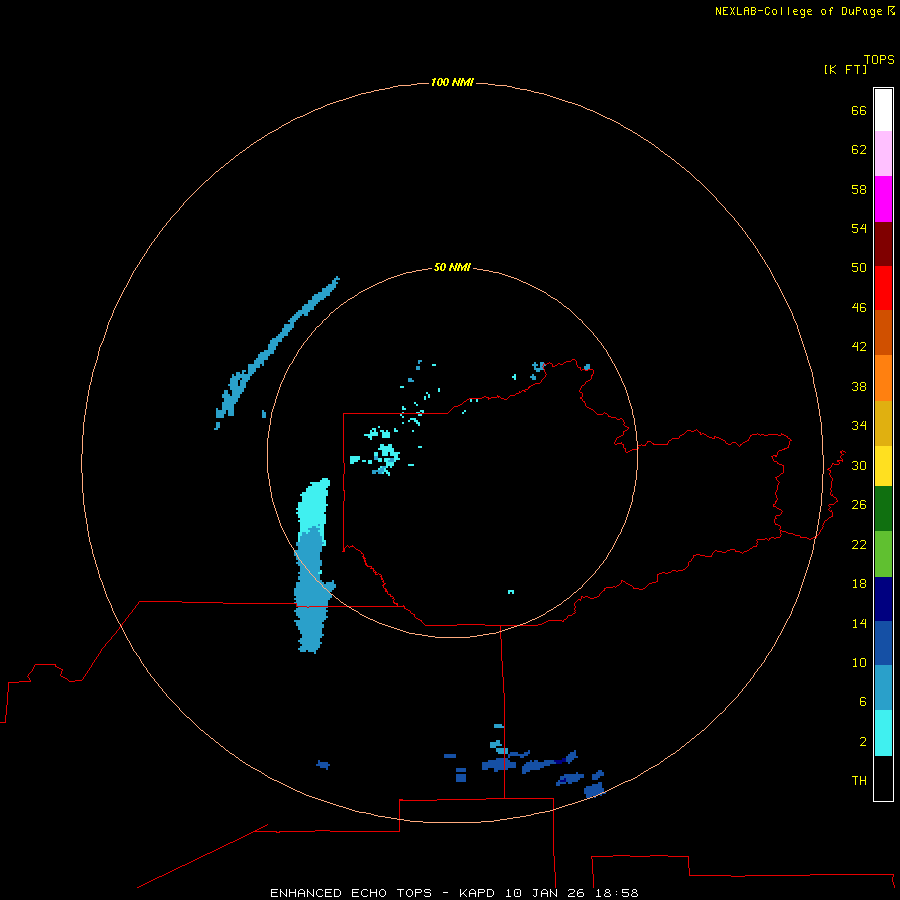This screenshot has height=900, width=900.
Task: Click the 42 legend value
Action: coord(859,347)
